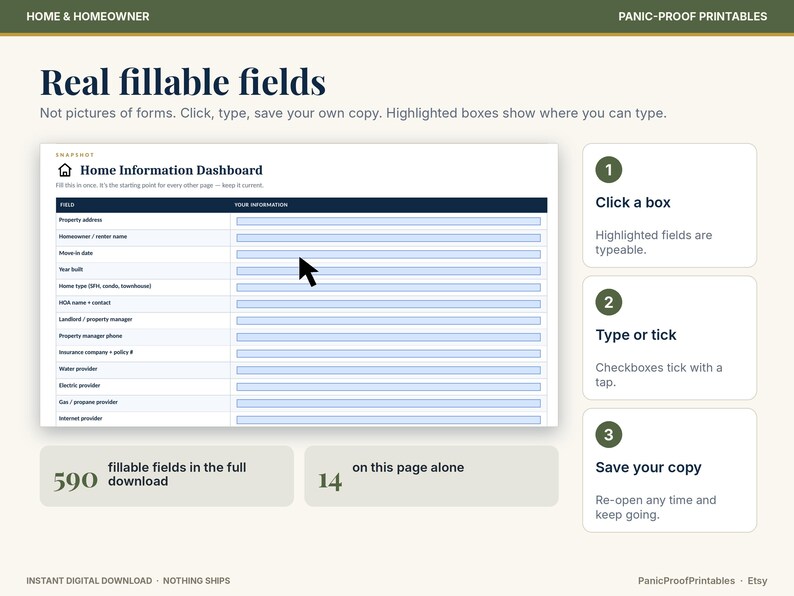Click the 'Year built' row label
Viewport: 794px width, 596px height.
click(70, 269)
